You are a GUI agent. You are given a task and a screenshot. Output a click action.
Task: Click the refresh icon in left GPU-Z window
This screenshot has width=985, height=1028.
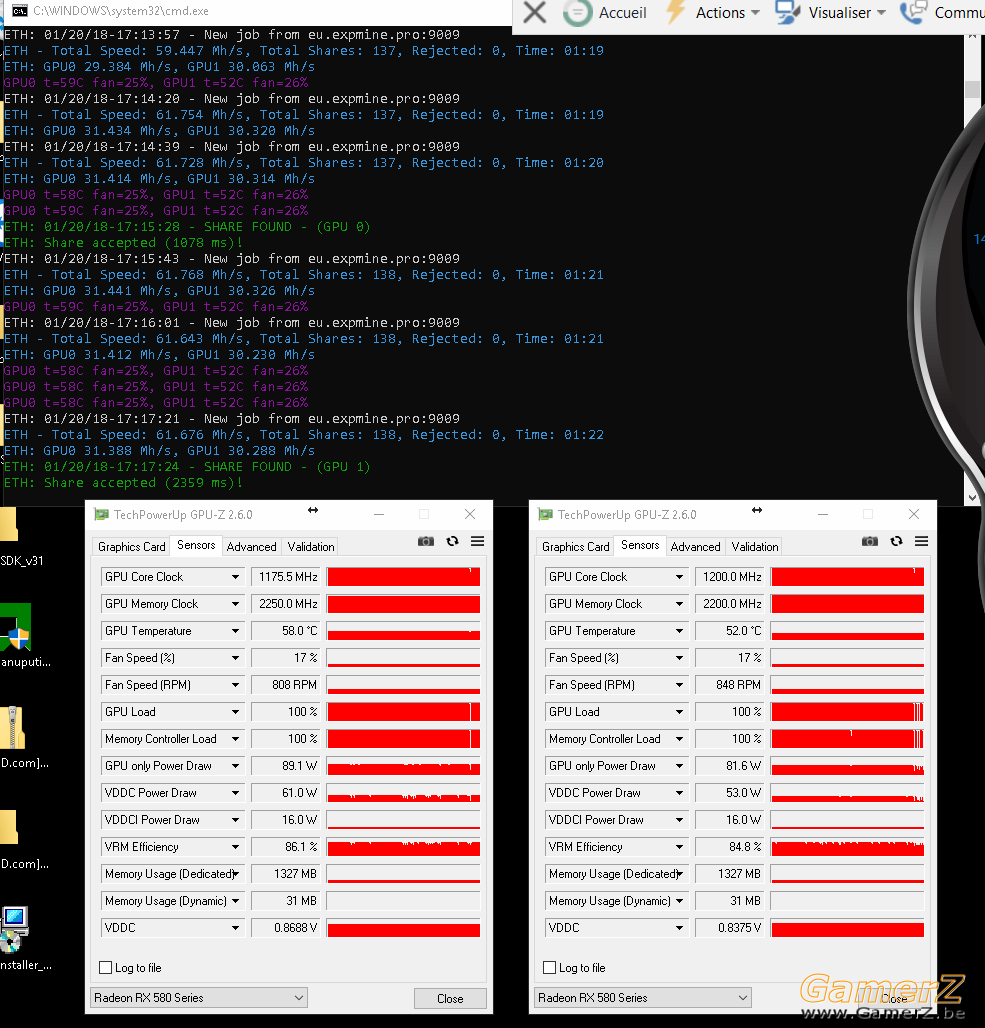[x=452, y=542]
